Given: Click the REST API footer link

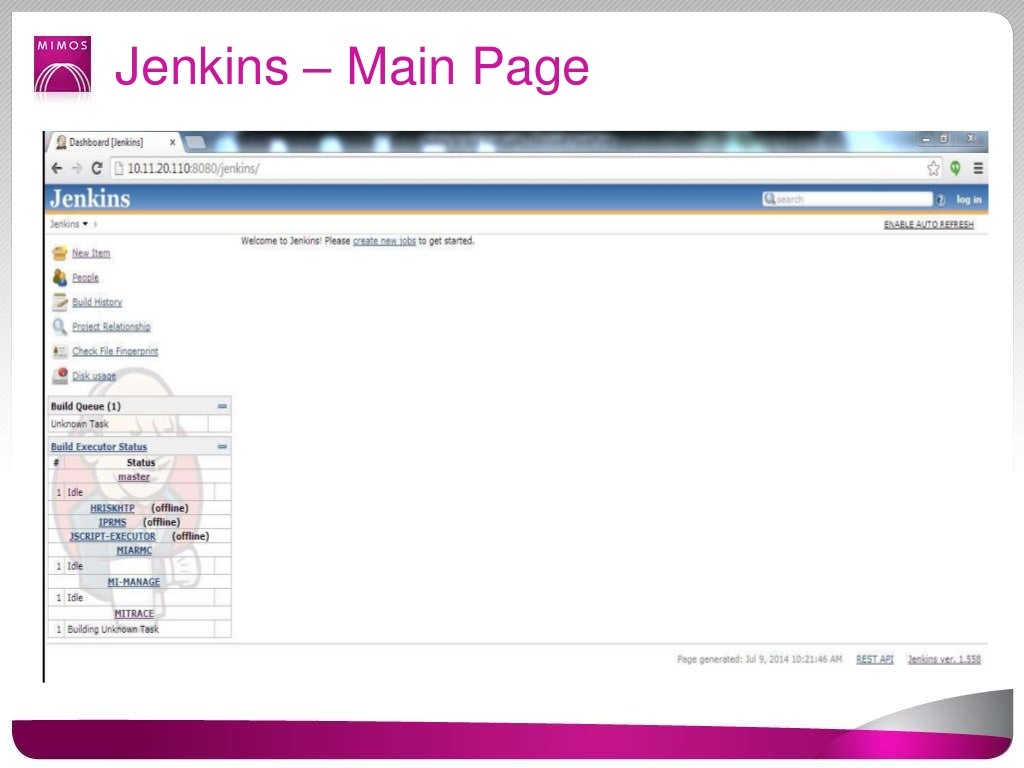Looking at the screenshot, I should [874, 660].
